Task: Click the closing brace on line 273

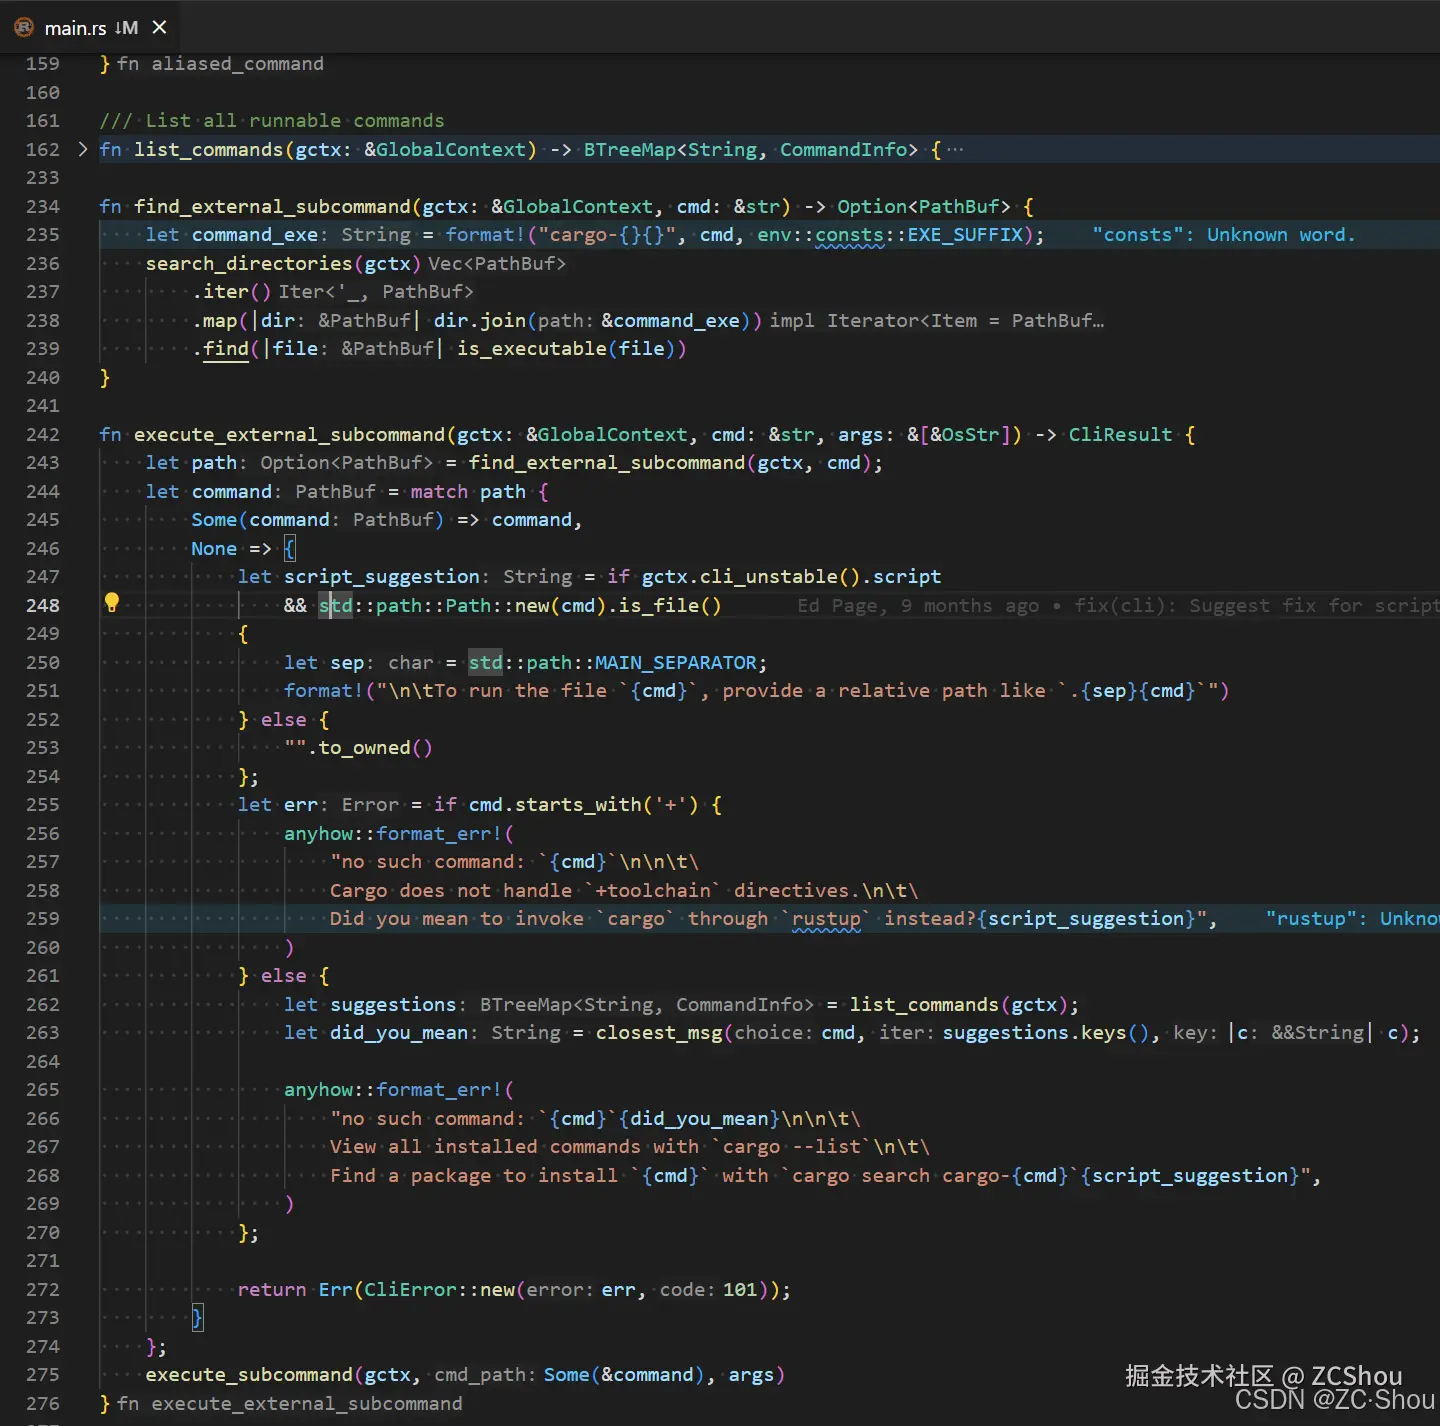Action: (x=197, y=1318)
